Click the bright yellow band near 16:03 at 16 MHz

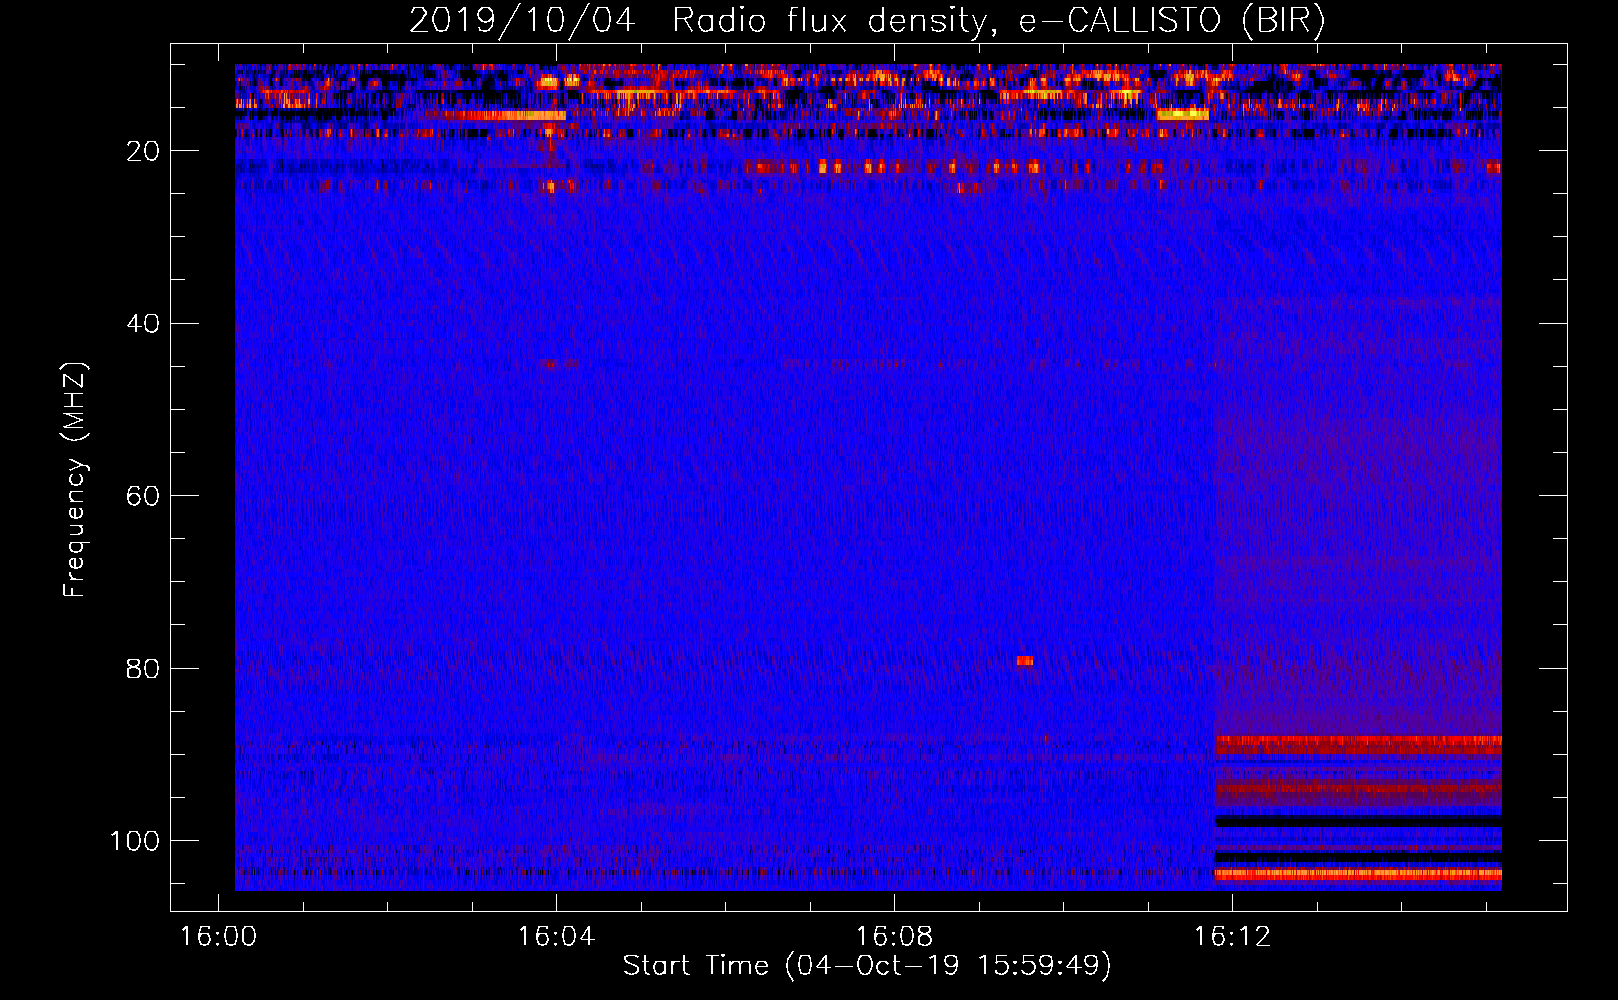(506, 115)
